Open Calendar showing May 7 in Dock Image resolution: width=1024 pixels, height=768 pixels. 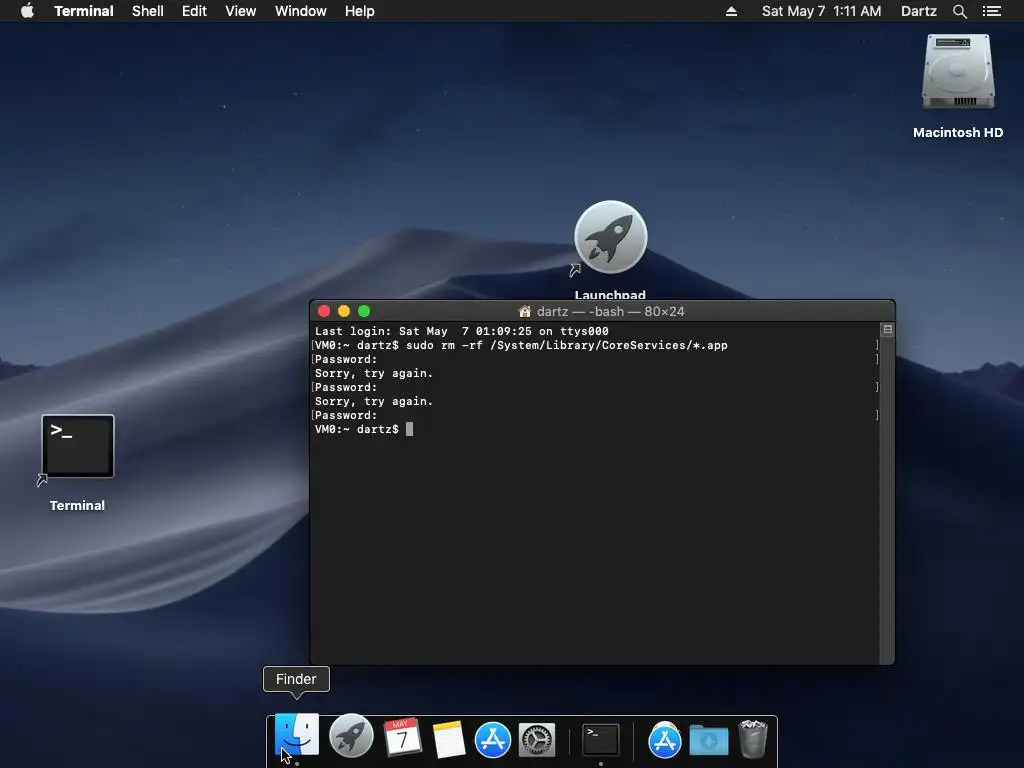click(402, 738)
